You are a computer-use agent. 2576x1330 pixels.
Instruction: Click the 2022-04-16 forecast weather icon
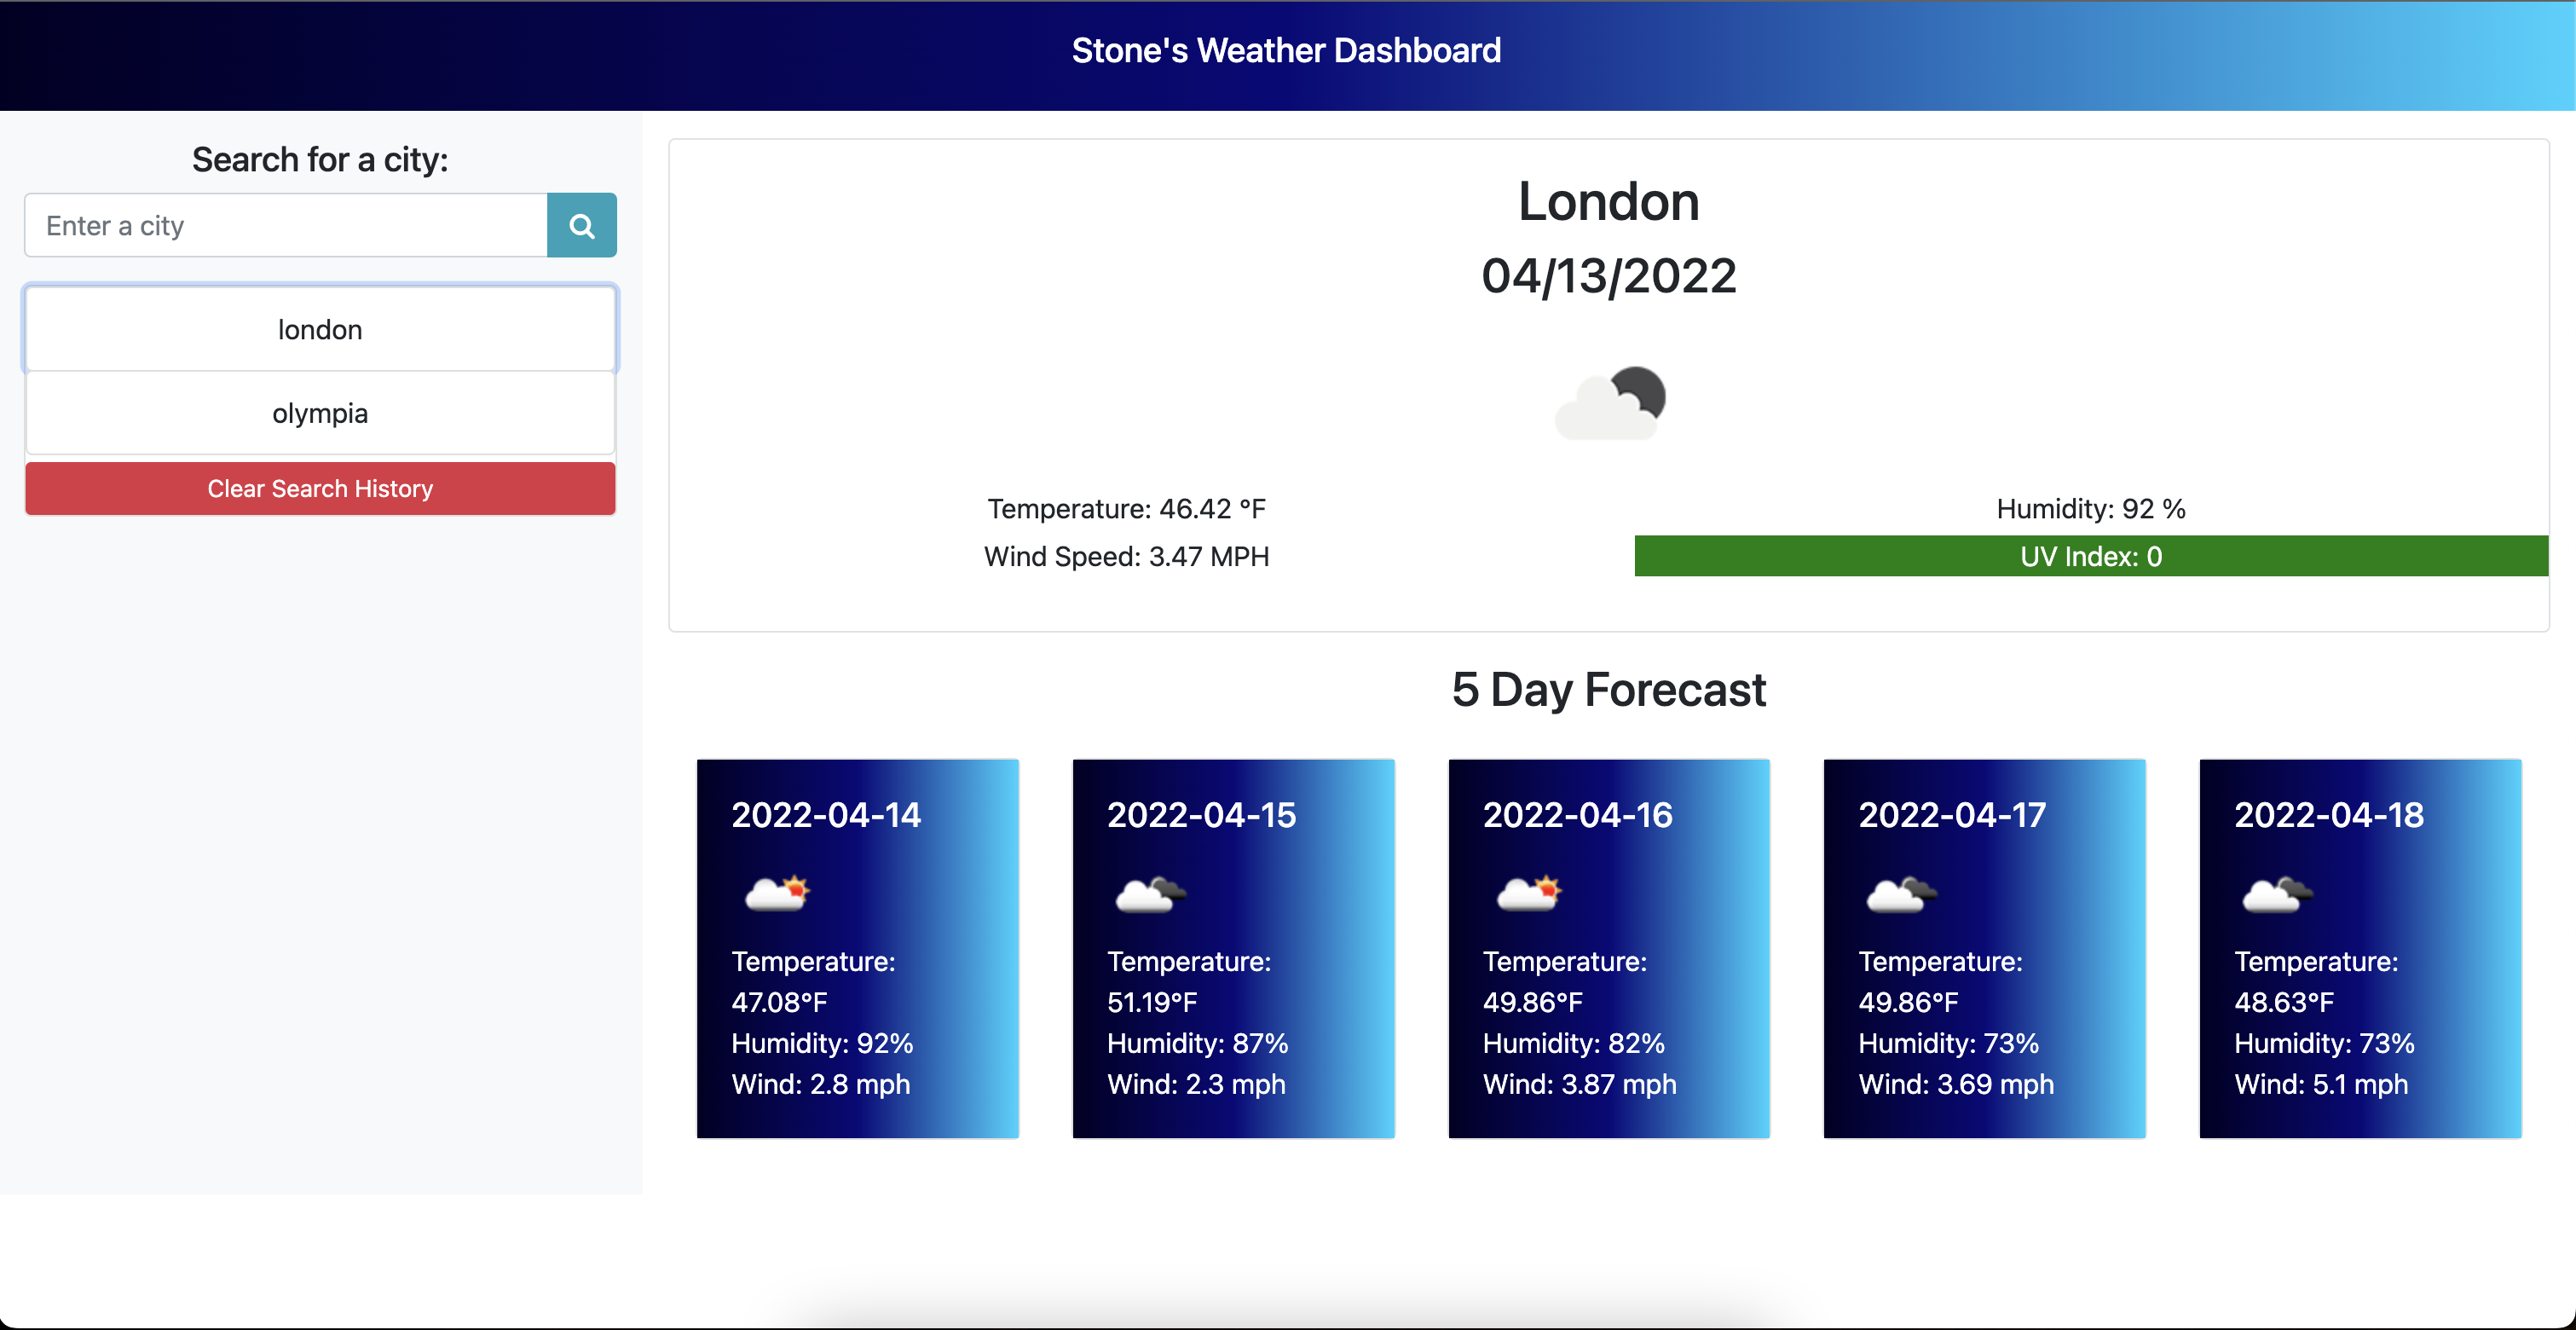tap(1528, 892)
